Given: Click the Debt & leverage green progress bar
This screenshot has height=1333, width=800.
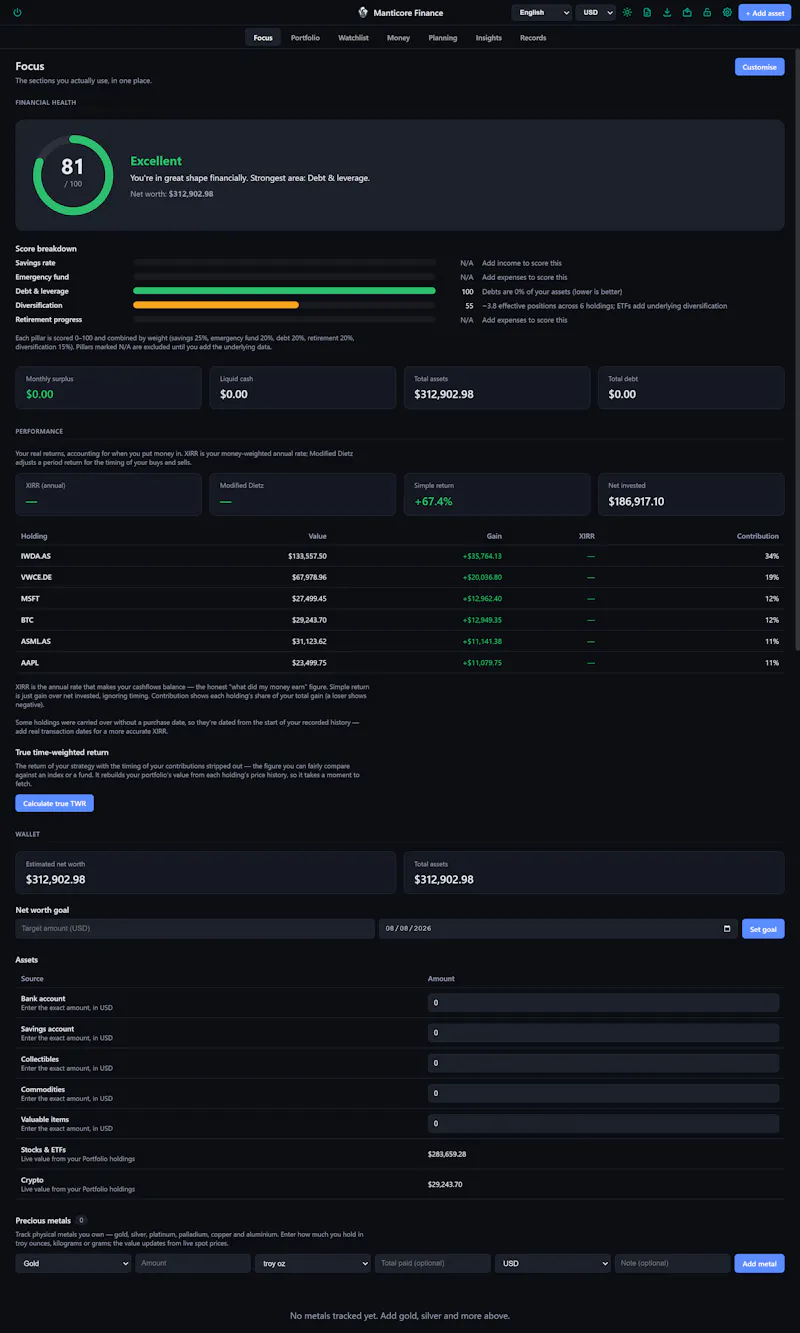Looking at the screenshot, I should [284, 291].
